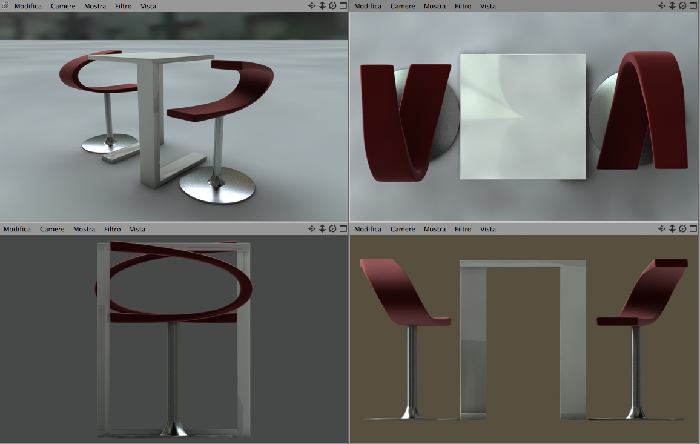Open Camere menu in the dark gray viewport
Screen dimensions: 700x444
click(x=52, y=229)
